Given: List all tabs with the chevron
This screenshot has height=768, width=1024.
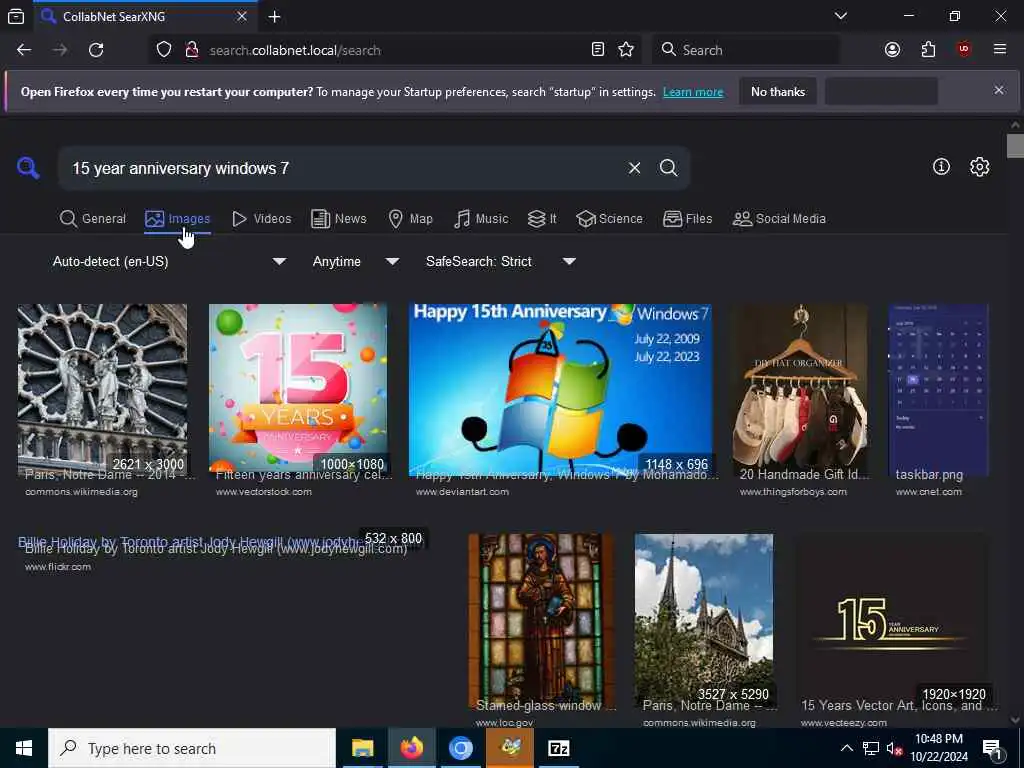Looking at the screenshot, I should tap(840, 16).
